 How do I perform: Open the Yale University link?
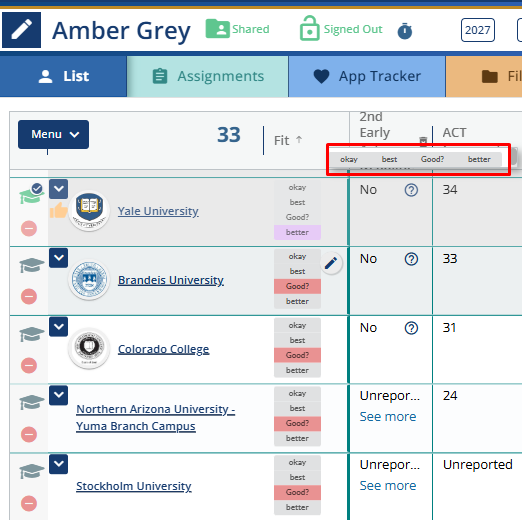158,211
